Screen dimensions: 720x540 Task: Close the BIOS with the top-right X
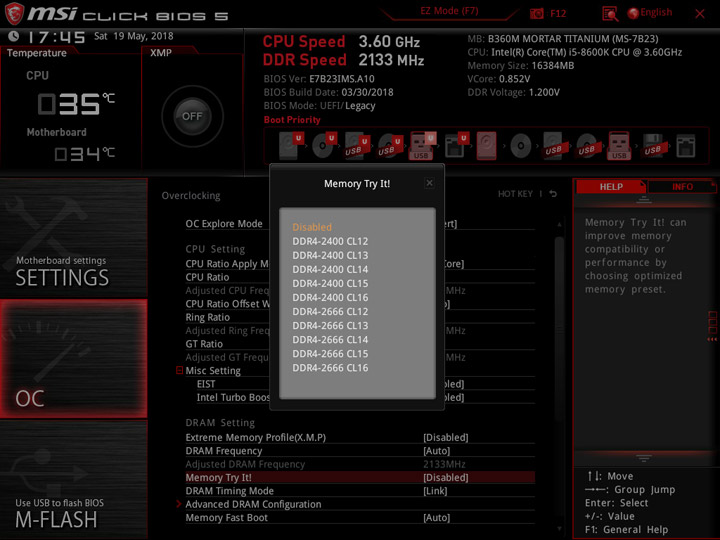pos(700,14)
